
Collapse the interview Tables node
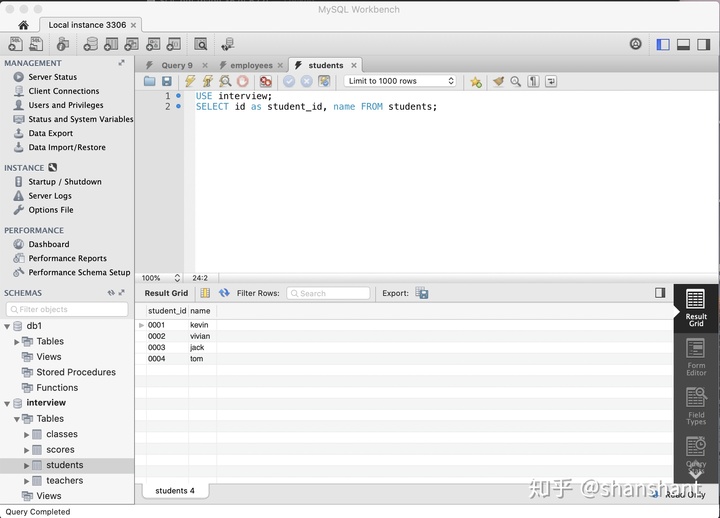[17, 419]
